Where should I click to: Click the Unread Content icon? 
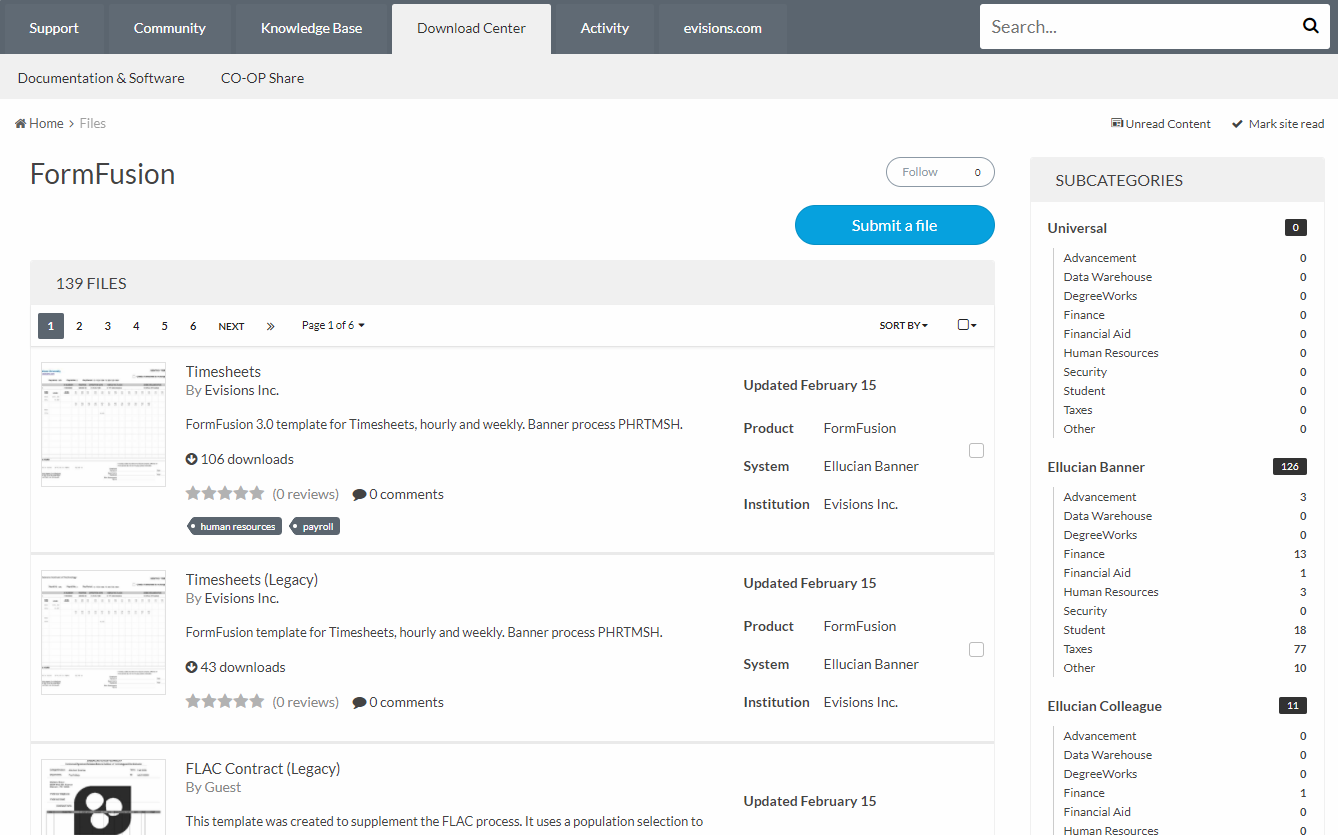pos(1117,124)
